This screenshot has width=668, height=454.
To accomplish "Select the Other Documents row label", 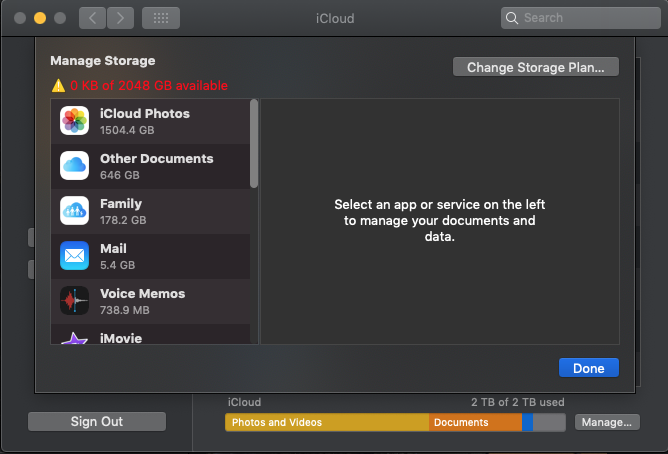I will [x=157, y=158].
